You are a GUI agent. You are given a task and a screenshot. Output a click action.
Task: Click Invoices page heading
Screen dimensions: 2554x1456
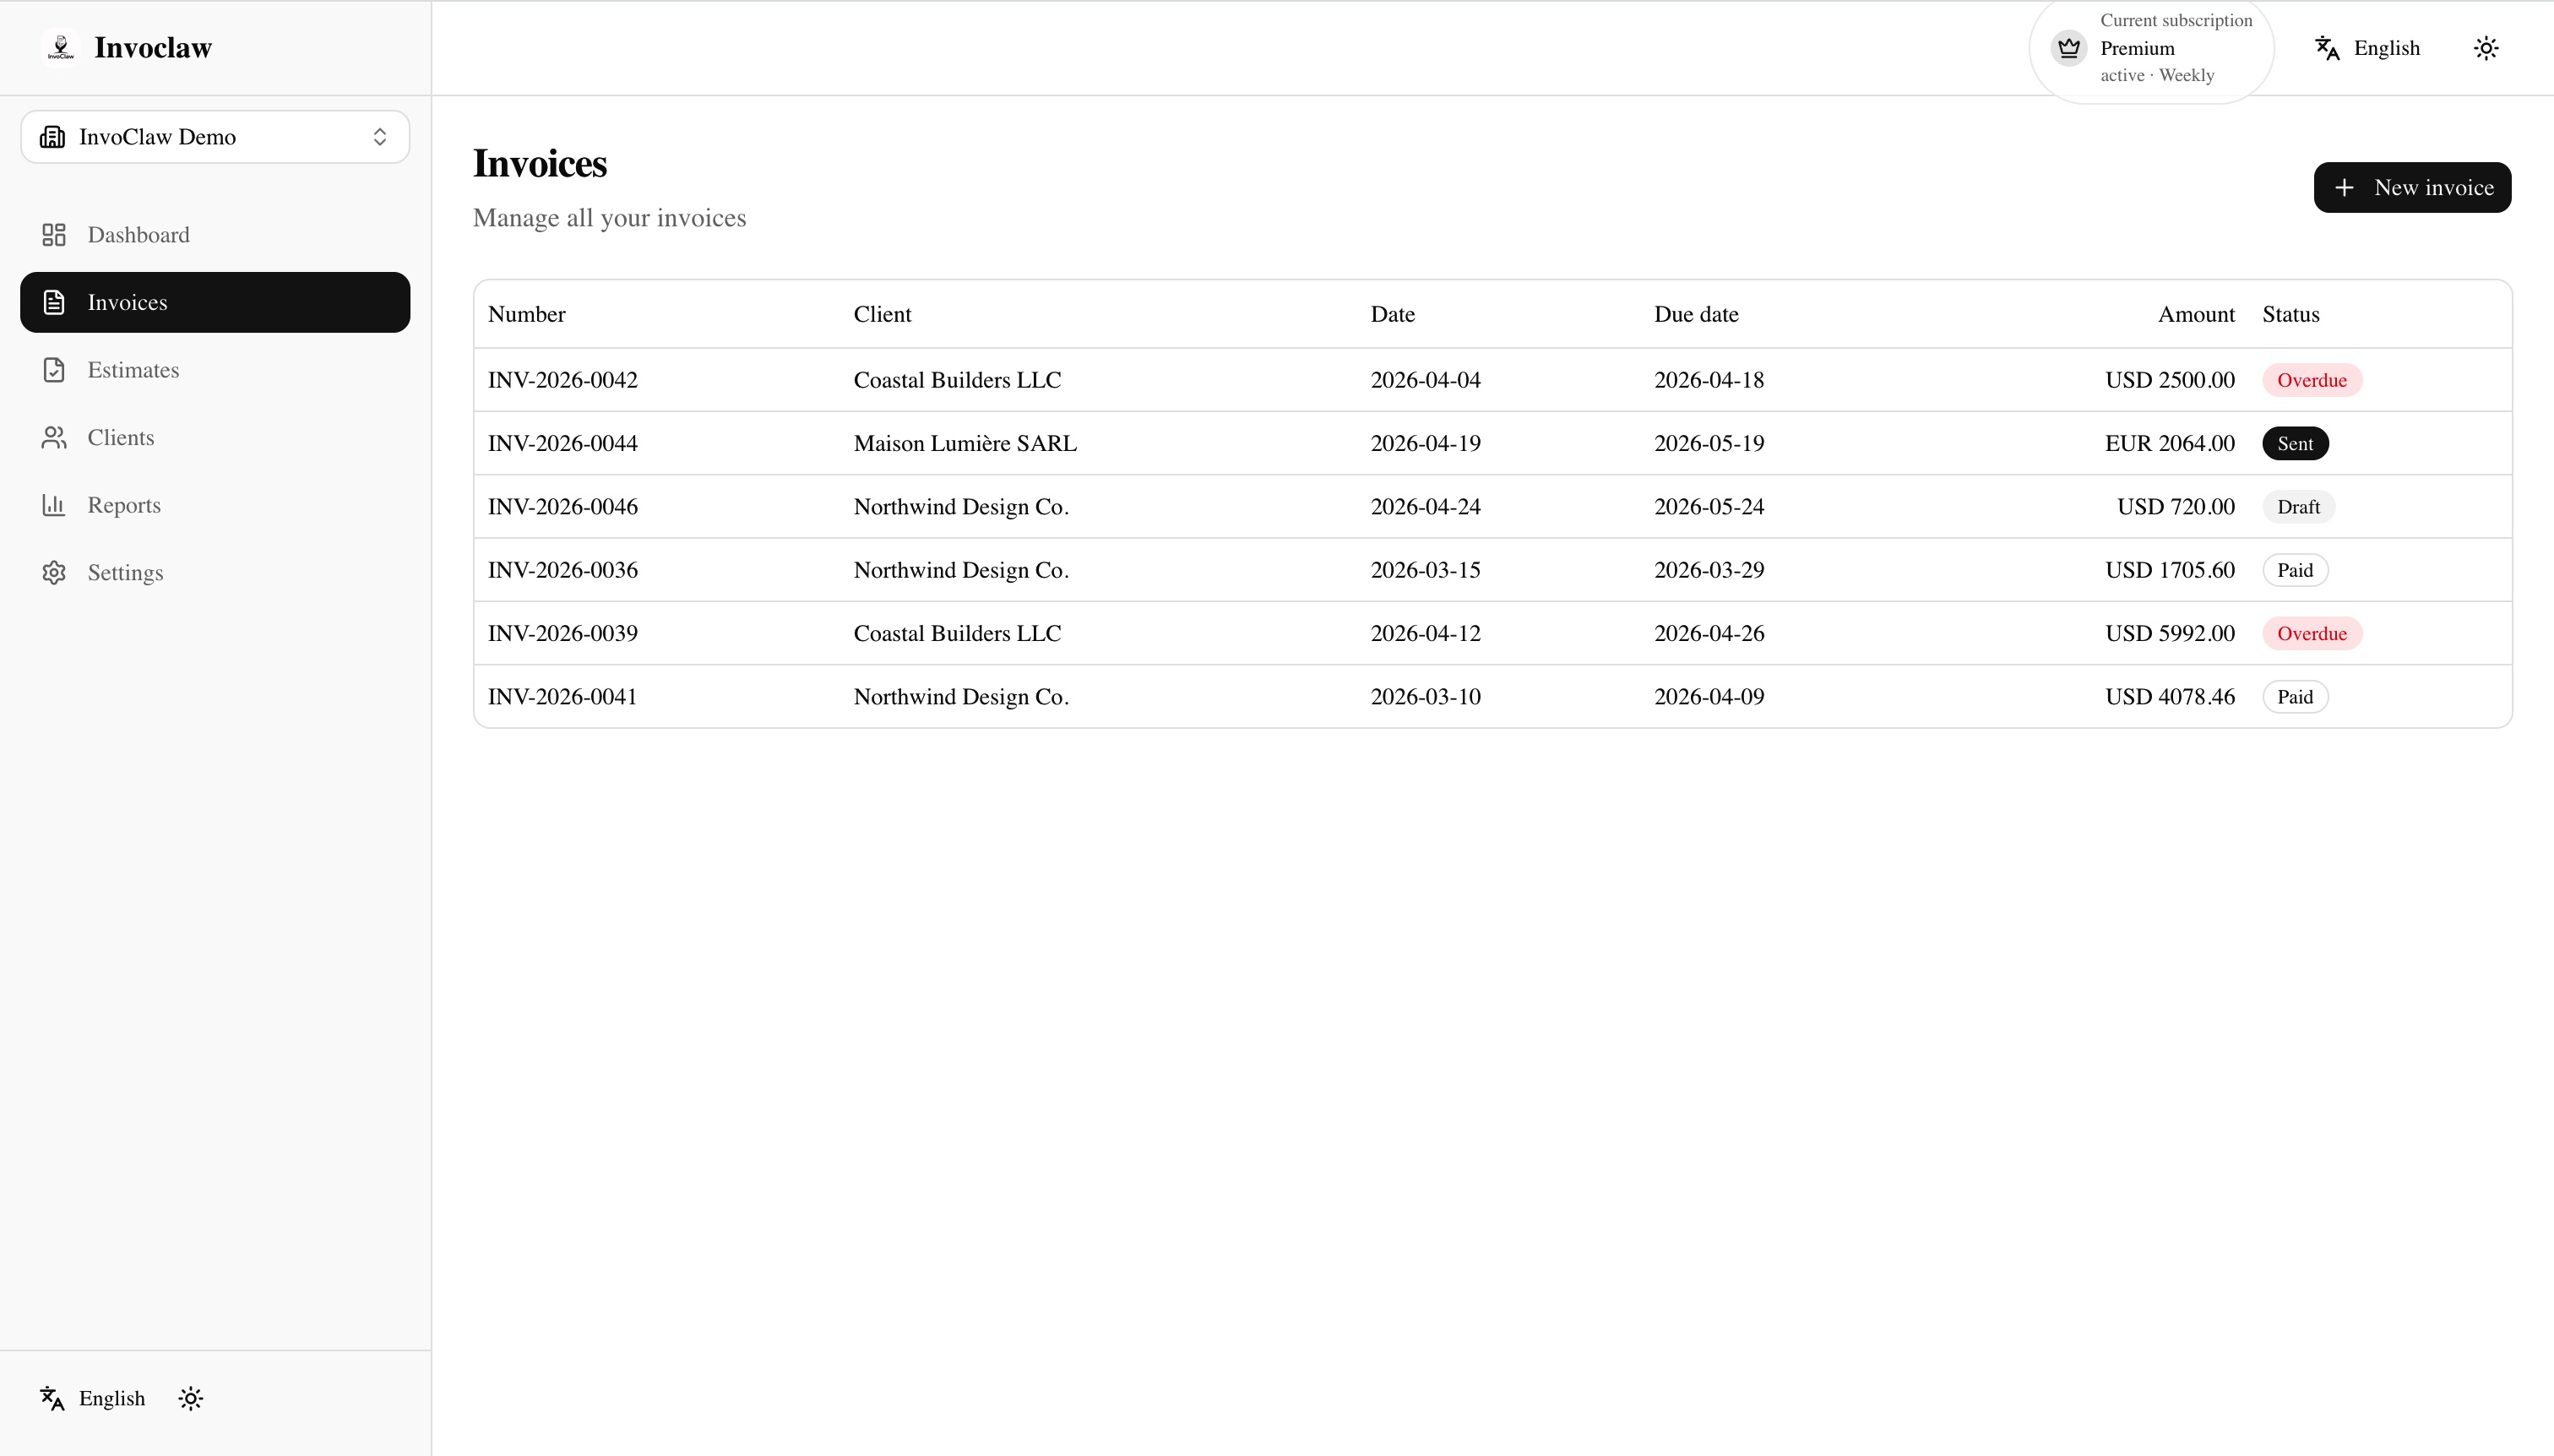coord(540,163)
